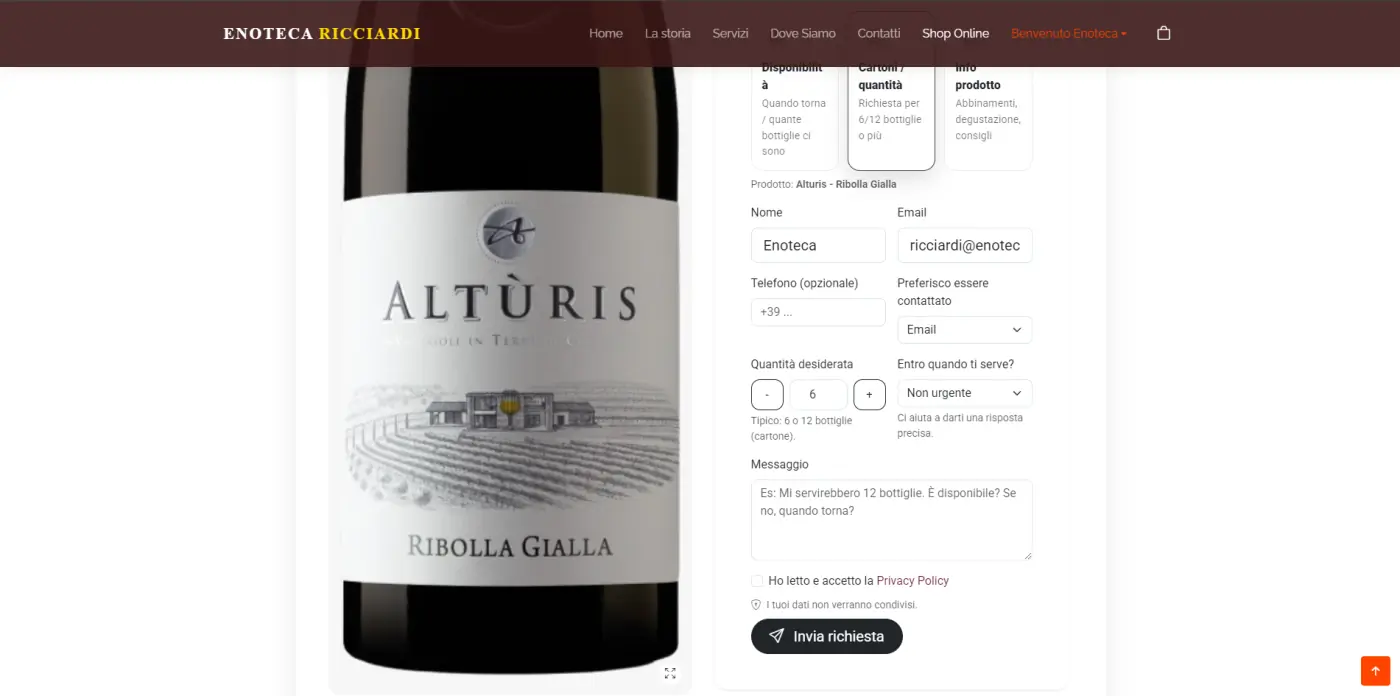The image size is (1400, 696).
Task: Open the Entro quando ti serve dropdown
Action: tap(964, 393)
